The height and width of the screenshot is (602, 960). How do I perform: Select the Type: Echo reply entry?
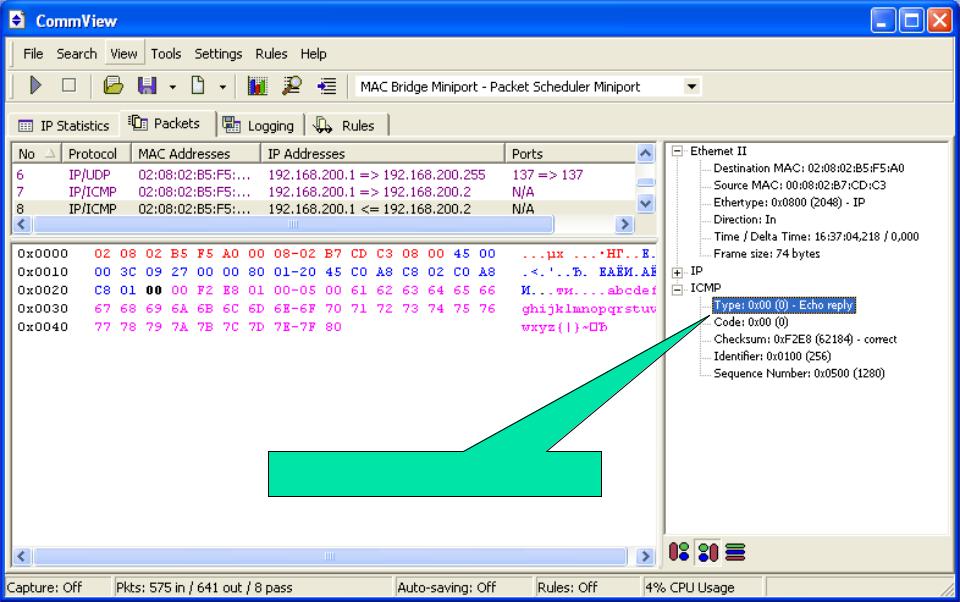click(x=784, y=305)
